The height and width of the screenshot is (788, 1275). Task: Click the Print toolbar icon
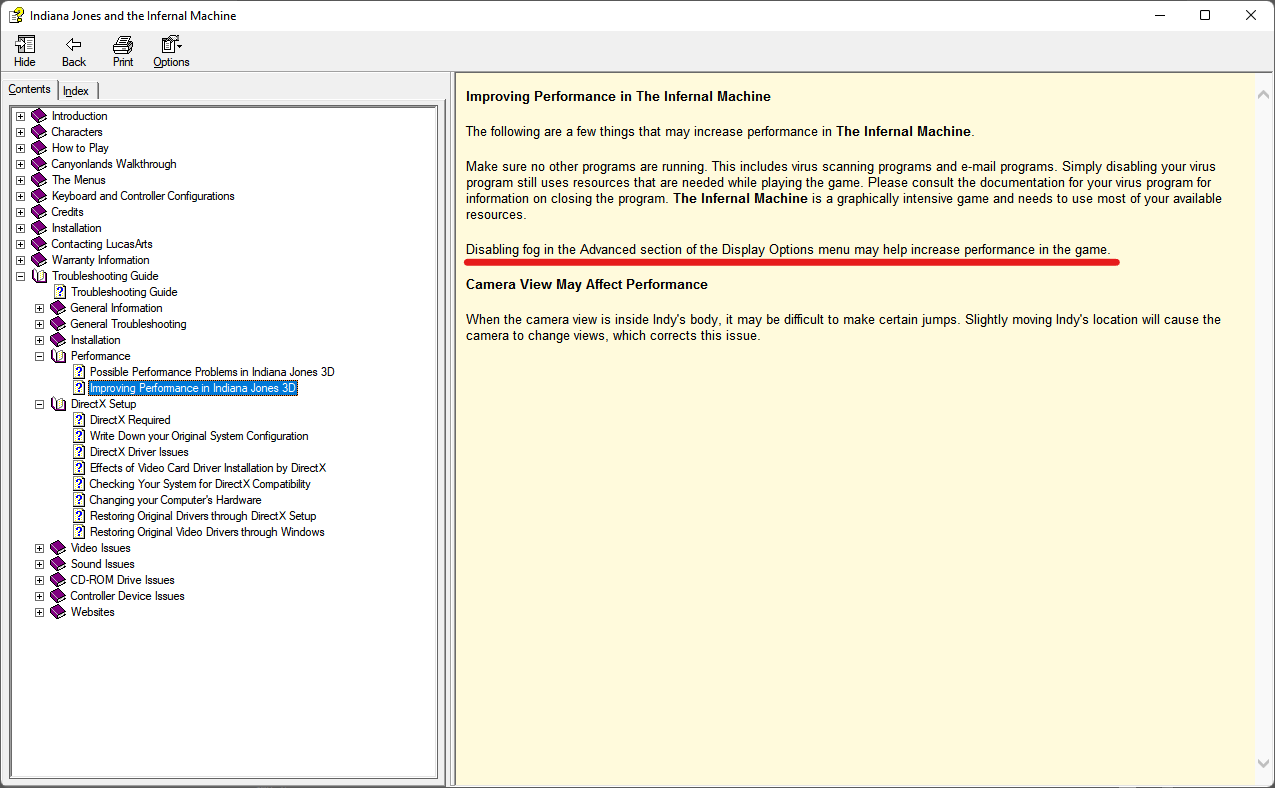click(x=123, y=44)
